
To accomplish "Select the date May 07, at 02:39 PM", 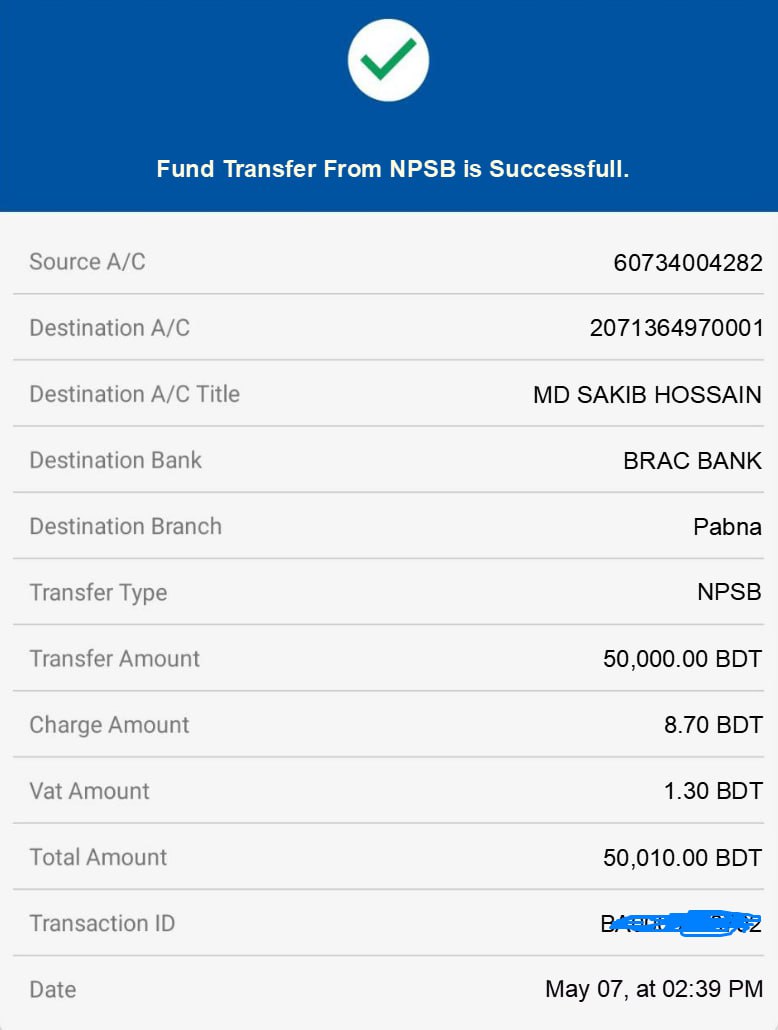I will pyautogui.click(x=654, y=990).
